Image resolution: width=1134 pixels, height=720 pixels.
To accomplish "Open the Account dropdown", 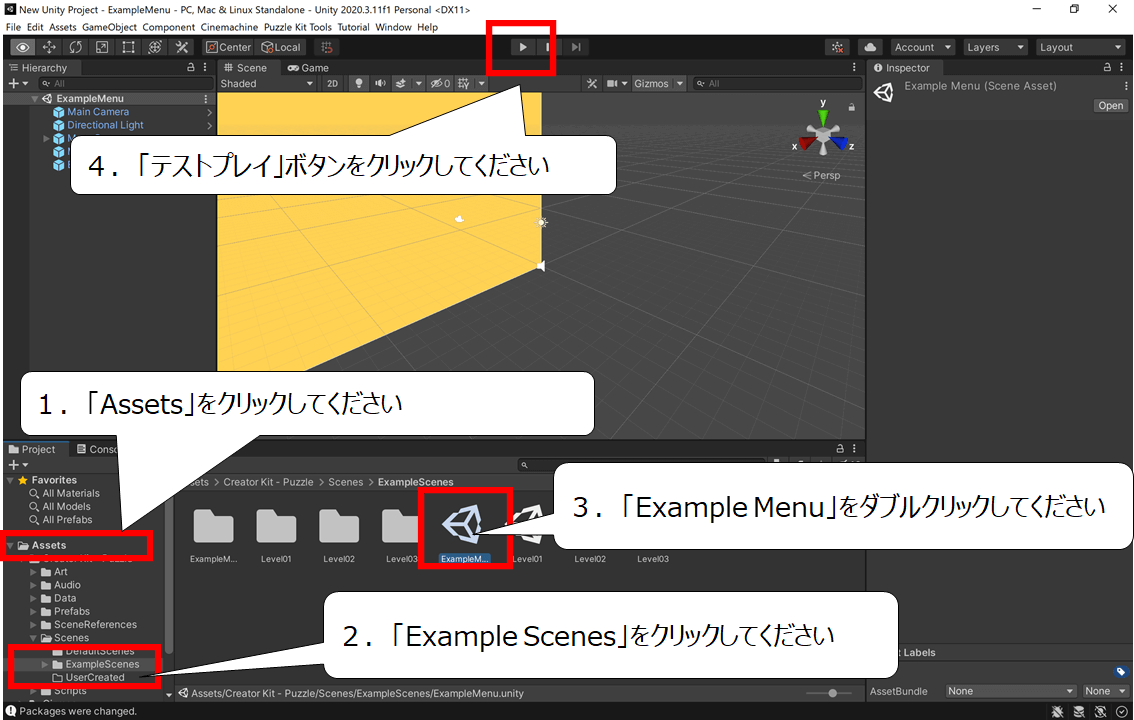I will (x=923, y=47).
